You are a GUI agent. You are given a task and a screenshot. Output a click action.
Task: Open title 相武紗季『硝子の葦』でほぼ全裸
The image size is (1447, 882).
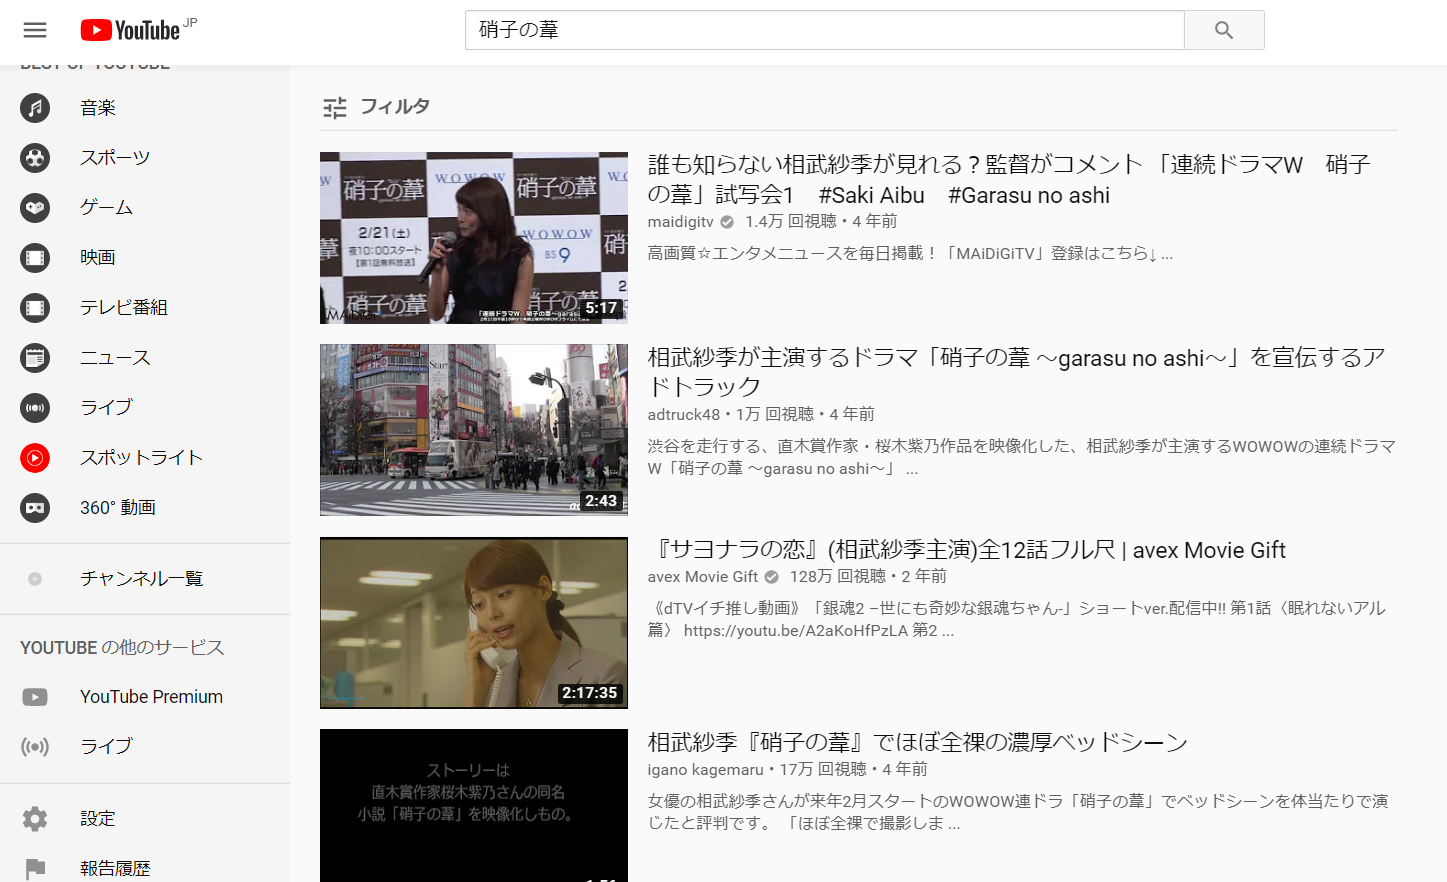(x=917, y=743)
